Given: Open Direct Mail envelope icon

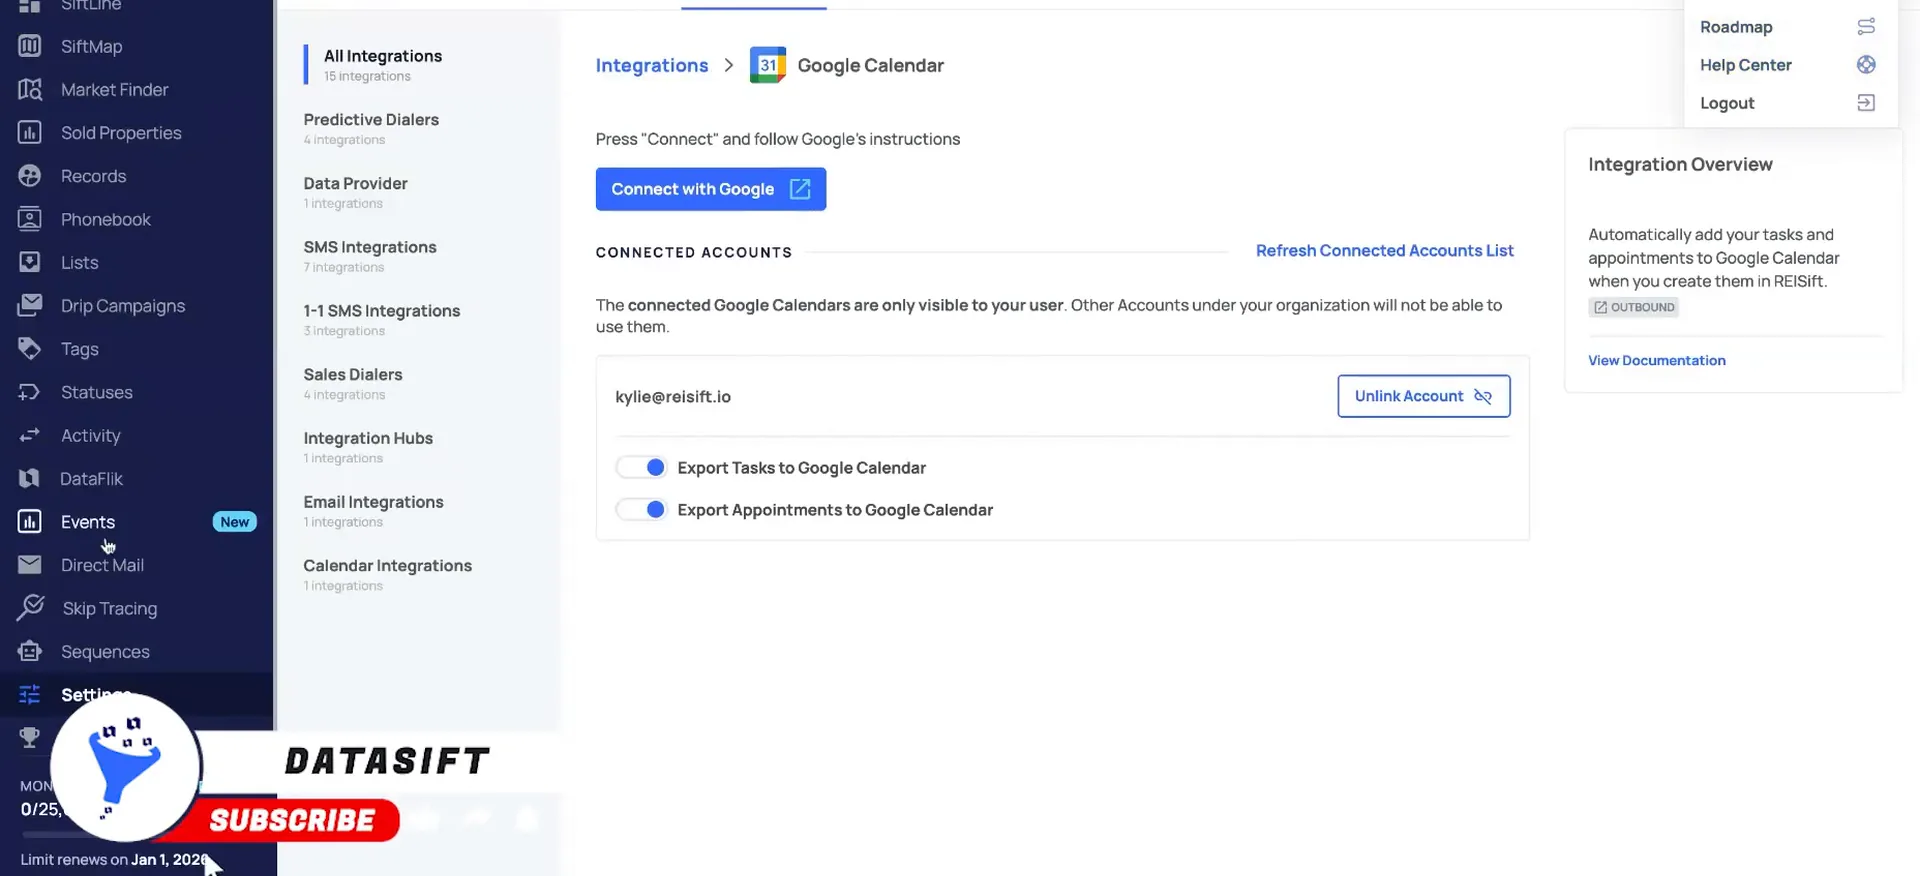Looking at the screenshot, I should 30,565.
